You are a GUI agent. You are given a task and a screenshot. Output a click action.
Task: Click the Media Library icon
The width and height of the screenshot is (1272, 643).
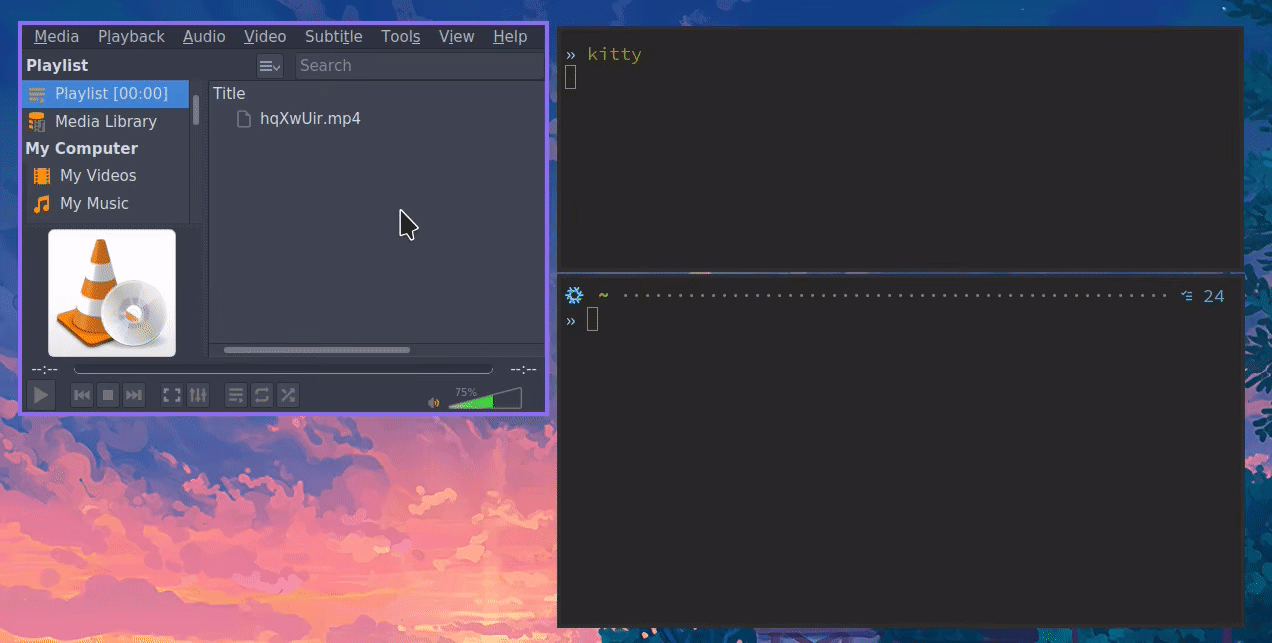pyautogui.click(x=37, y=122)
